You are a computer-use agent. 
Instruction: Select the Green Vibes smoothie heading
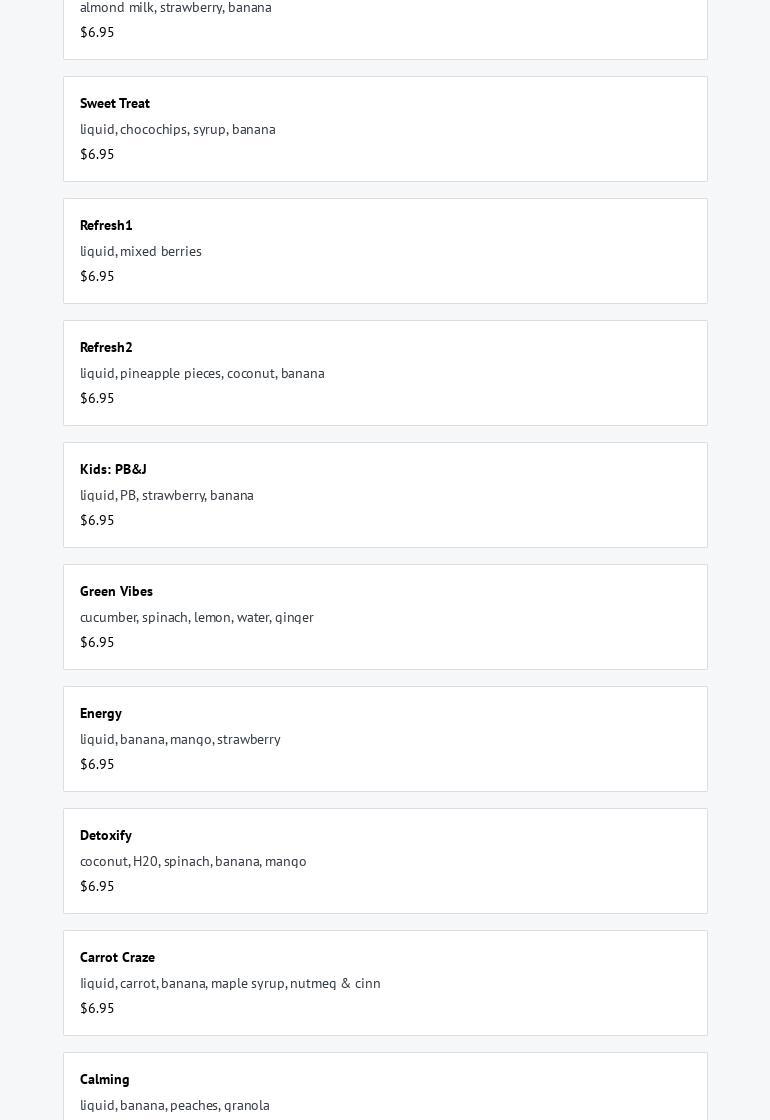[116, 591]
